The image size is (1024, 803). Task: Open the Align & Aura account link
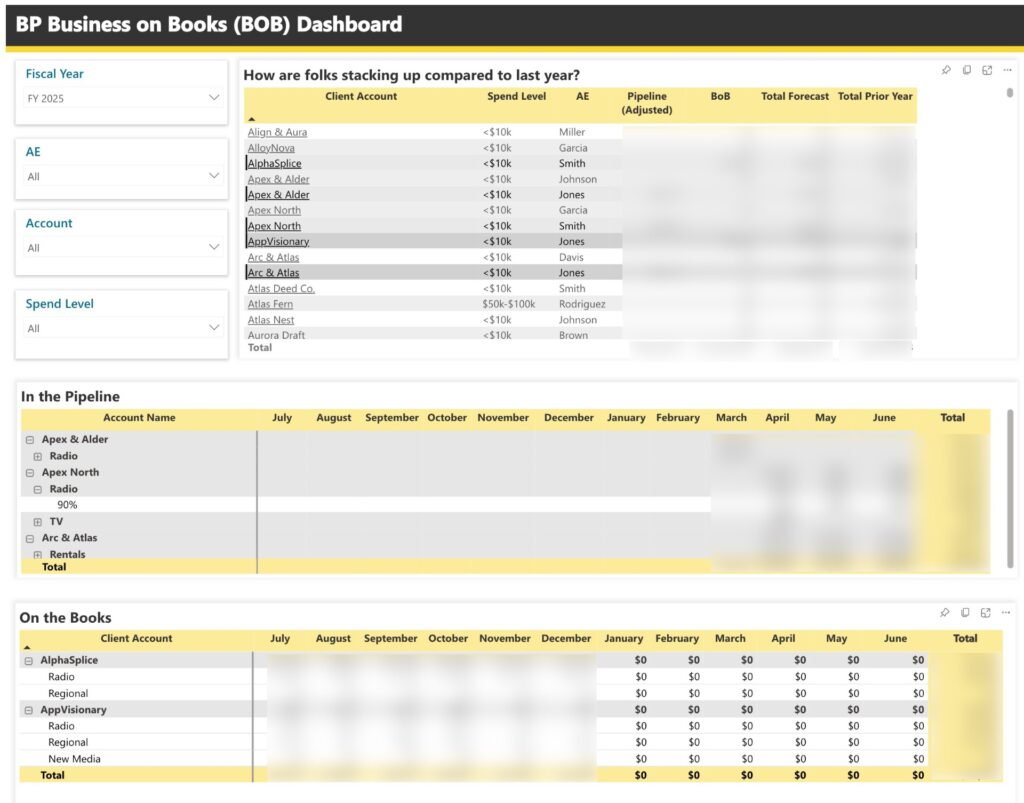(x=277, y=132)
